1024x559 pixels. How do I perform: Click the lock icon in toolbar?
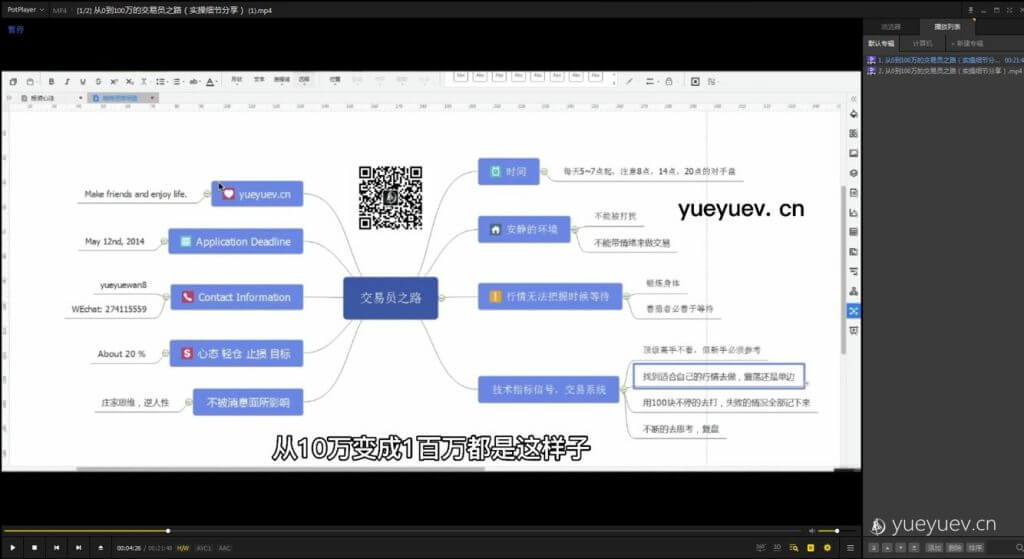(x=669, y=82)
